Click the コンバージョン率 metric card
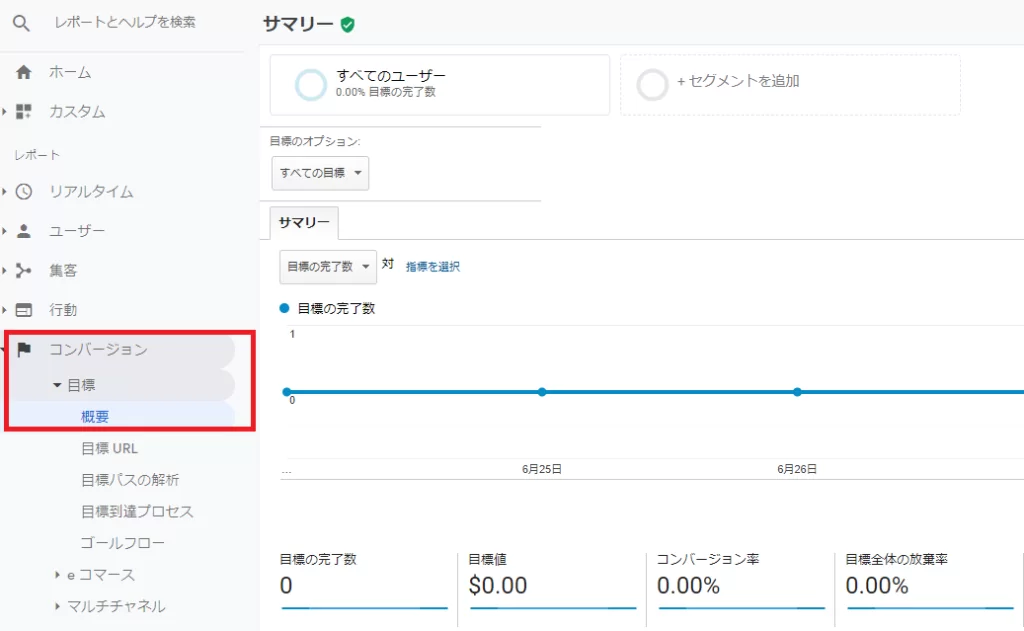1024x631 pixels. point(741,581)
